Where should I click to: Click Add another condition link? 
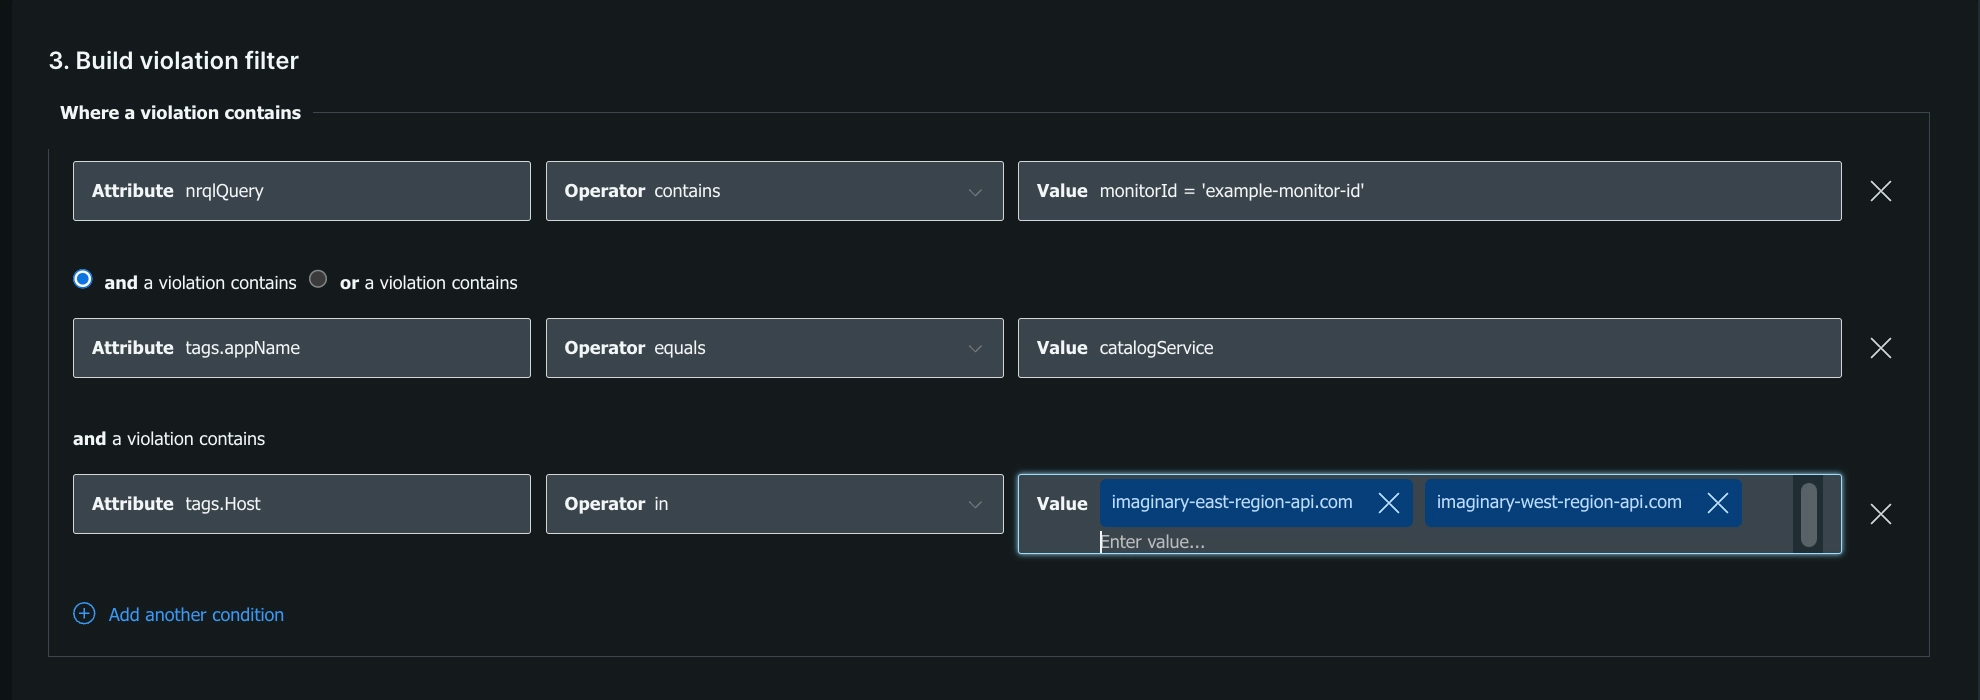196,615
